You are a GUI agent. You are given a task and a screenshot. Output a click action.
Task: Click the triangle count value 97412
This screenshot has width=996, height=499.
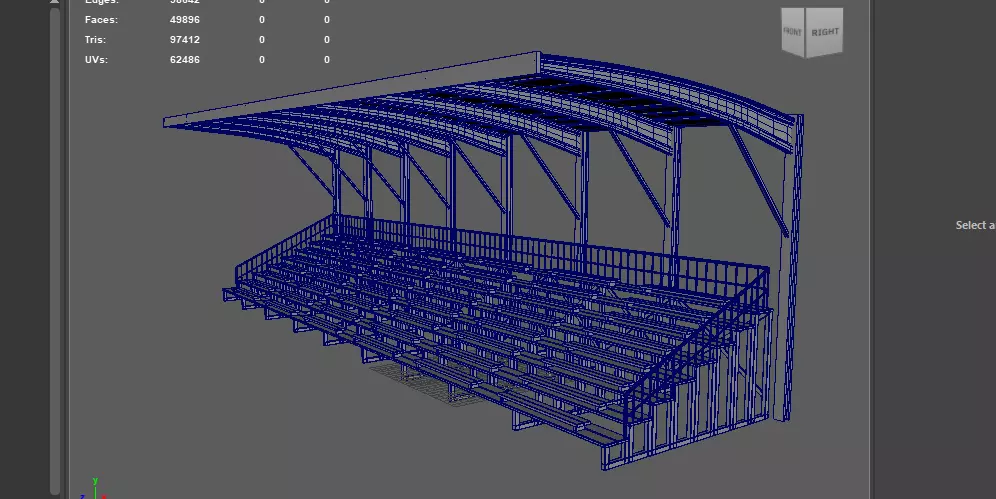185,39
